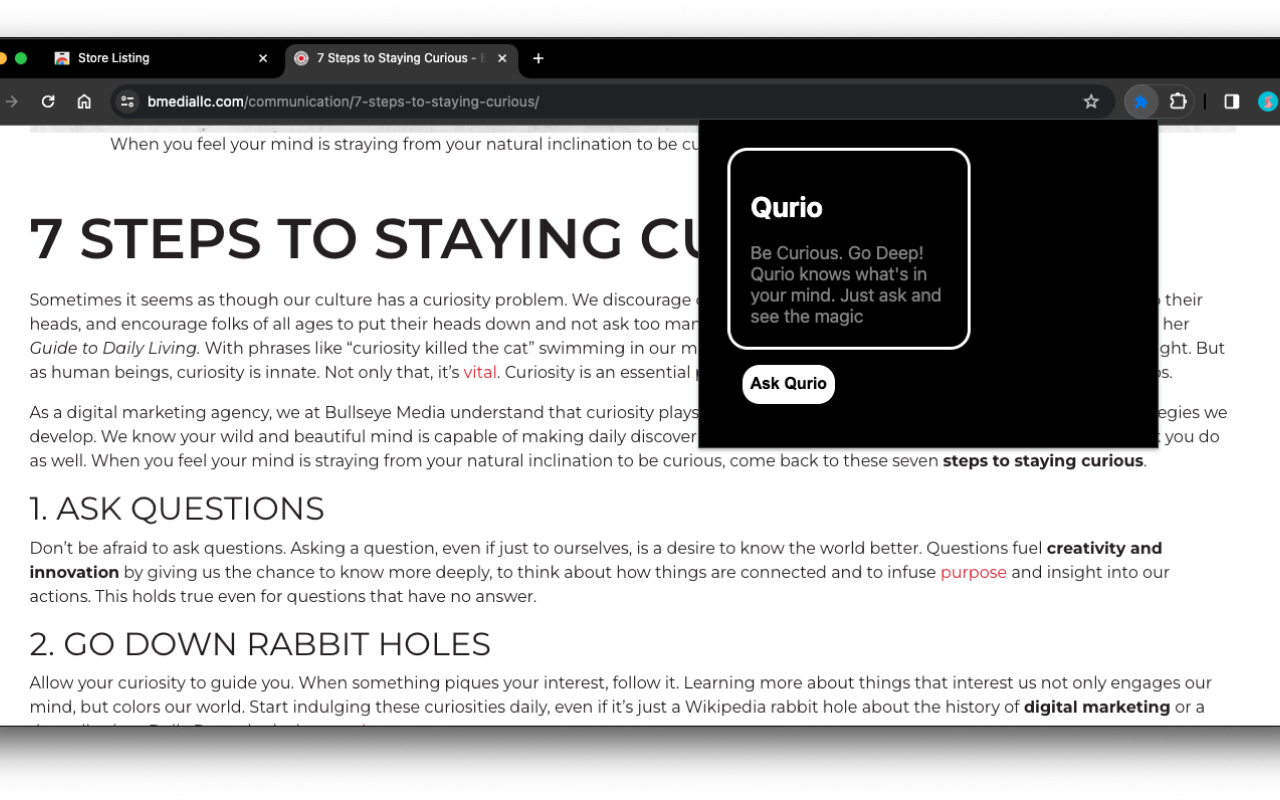Click the italic 'Guide to Daily Living' text
This screenshot has height=800, width=1280.
(114, 348)
